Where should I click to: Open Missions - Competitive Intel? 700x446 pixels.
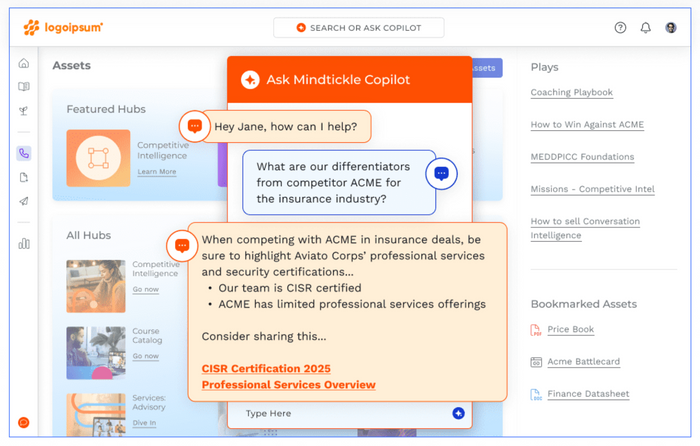click(x=592, y=189)
